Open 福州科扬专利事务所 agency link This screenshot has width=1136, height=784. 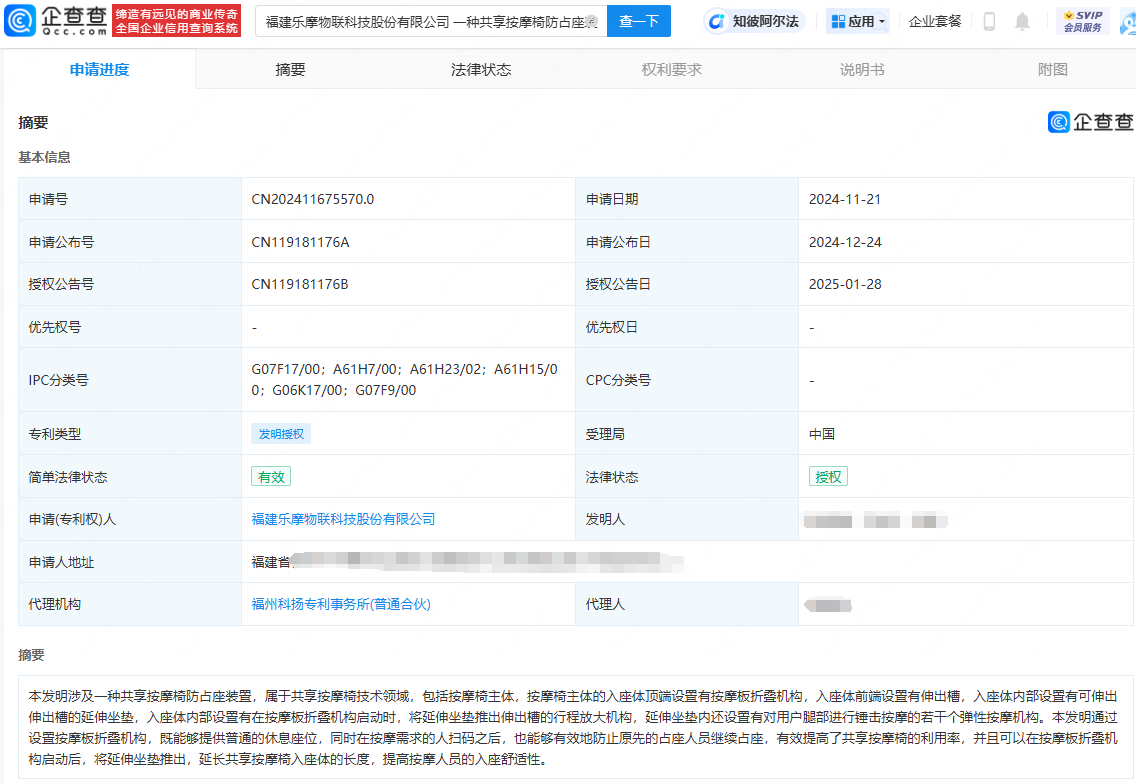click(341, 604)
